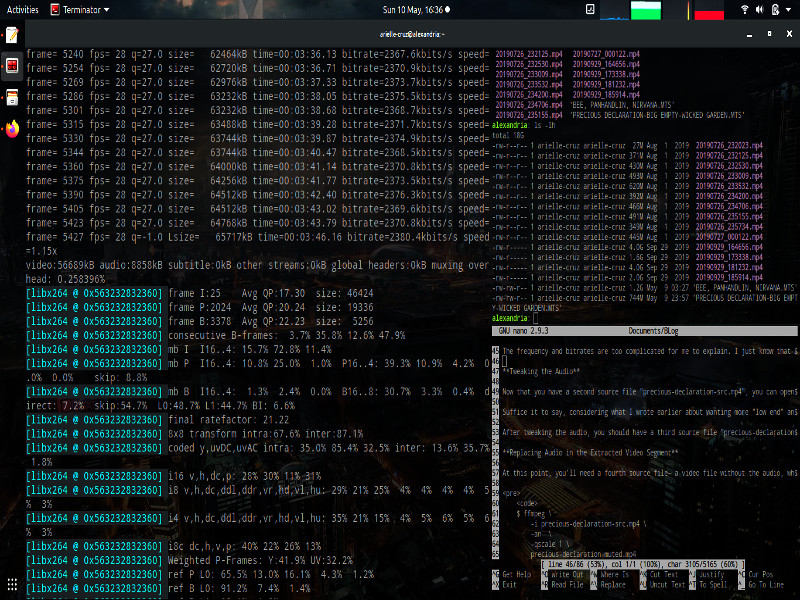Image resolution: width=800 pixels, height=600 pixels.
Task: Show all applications grid
Action: click(12, 584)
